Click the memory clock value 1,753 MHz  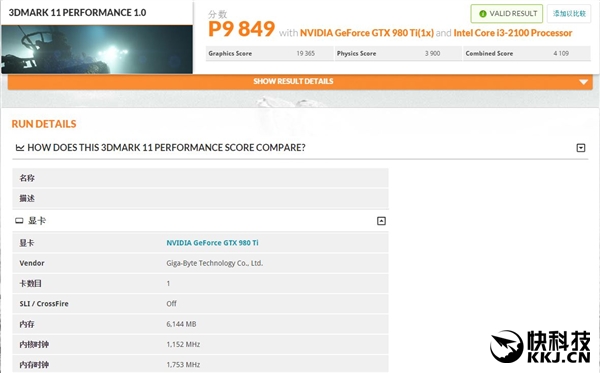[183, 365]
